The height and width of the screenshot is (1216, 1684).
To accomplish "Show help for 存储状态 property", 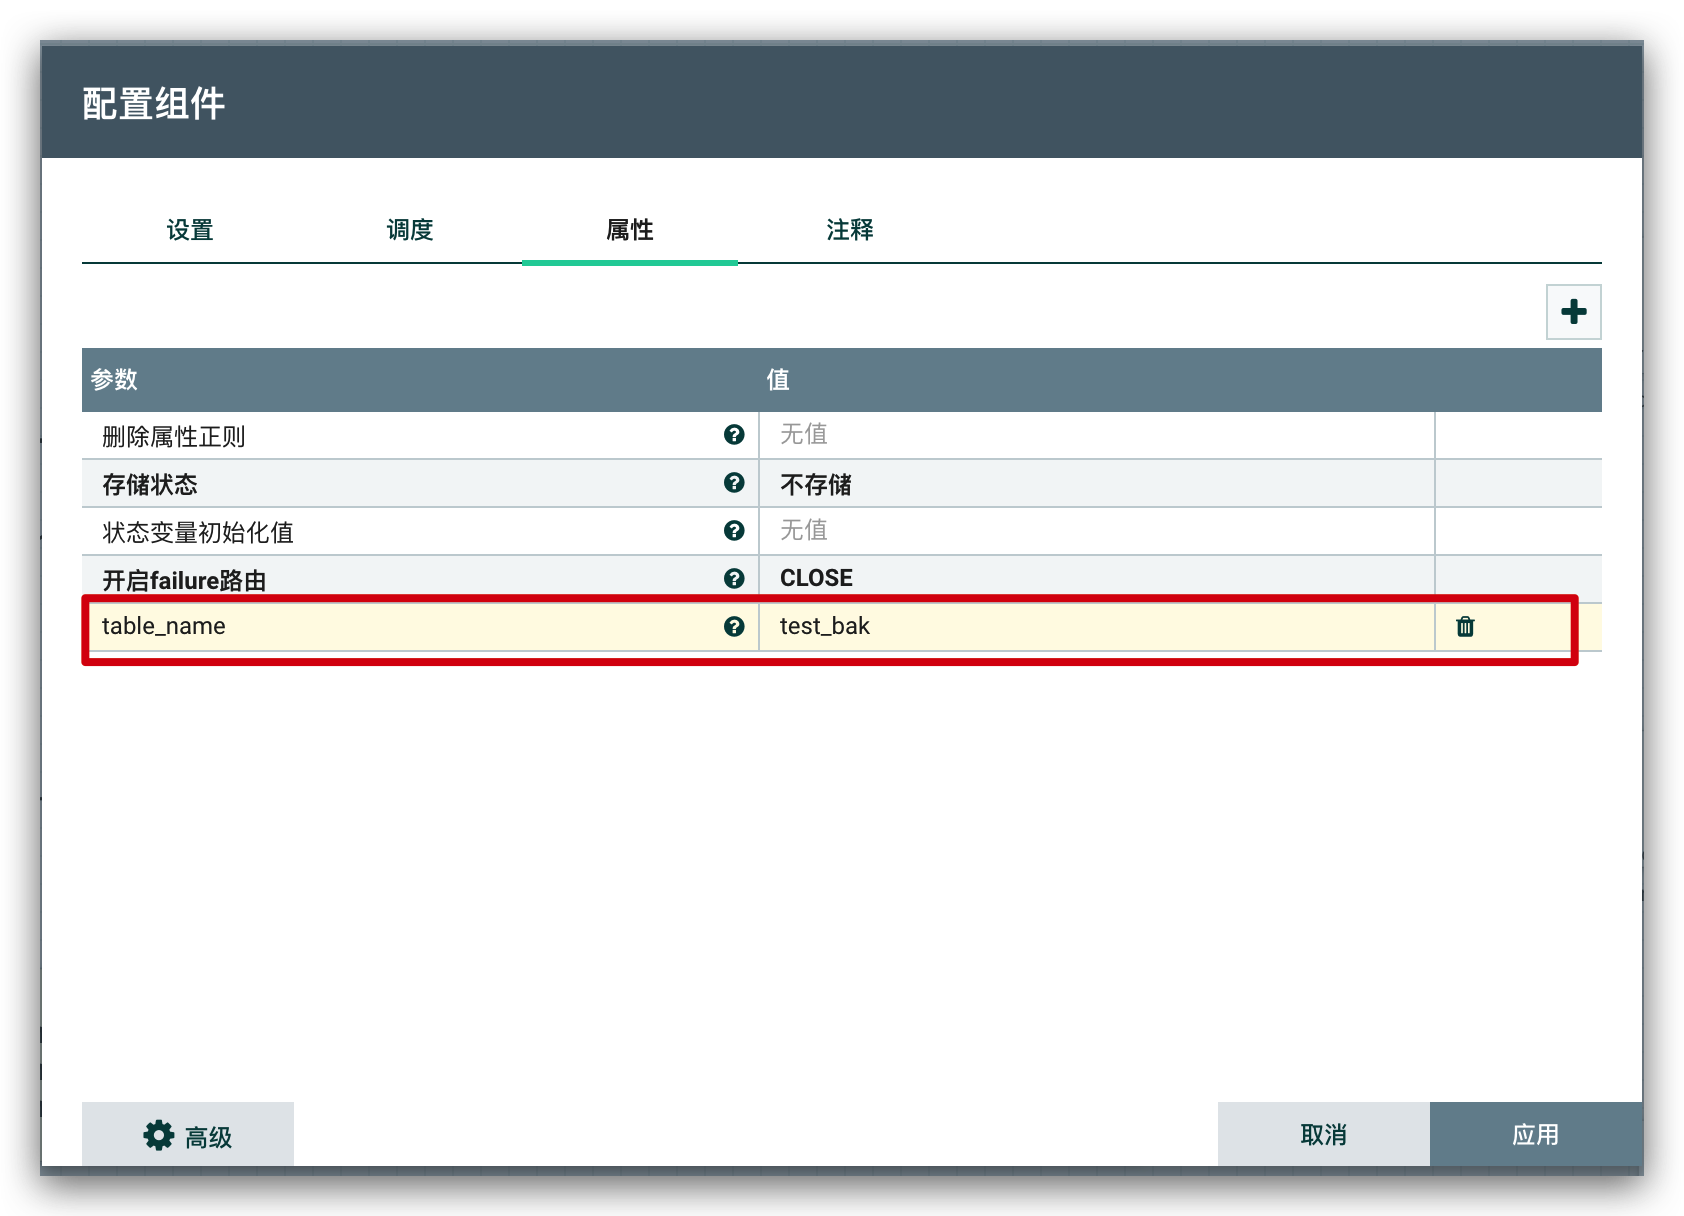I will [x=734, y=483].
